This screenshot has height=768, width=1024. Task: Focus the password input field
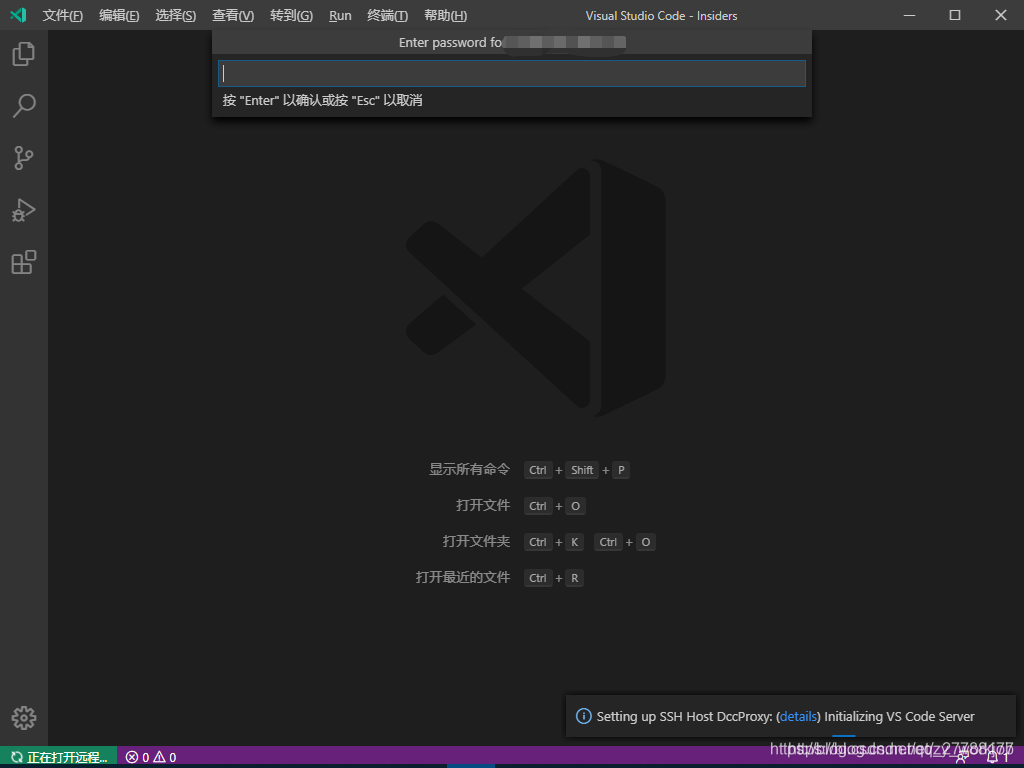pos(511,74)
